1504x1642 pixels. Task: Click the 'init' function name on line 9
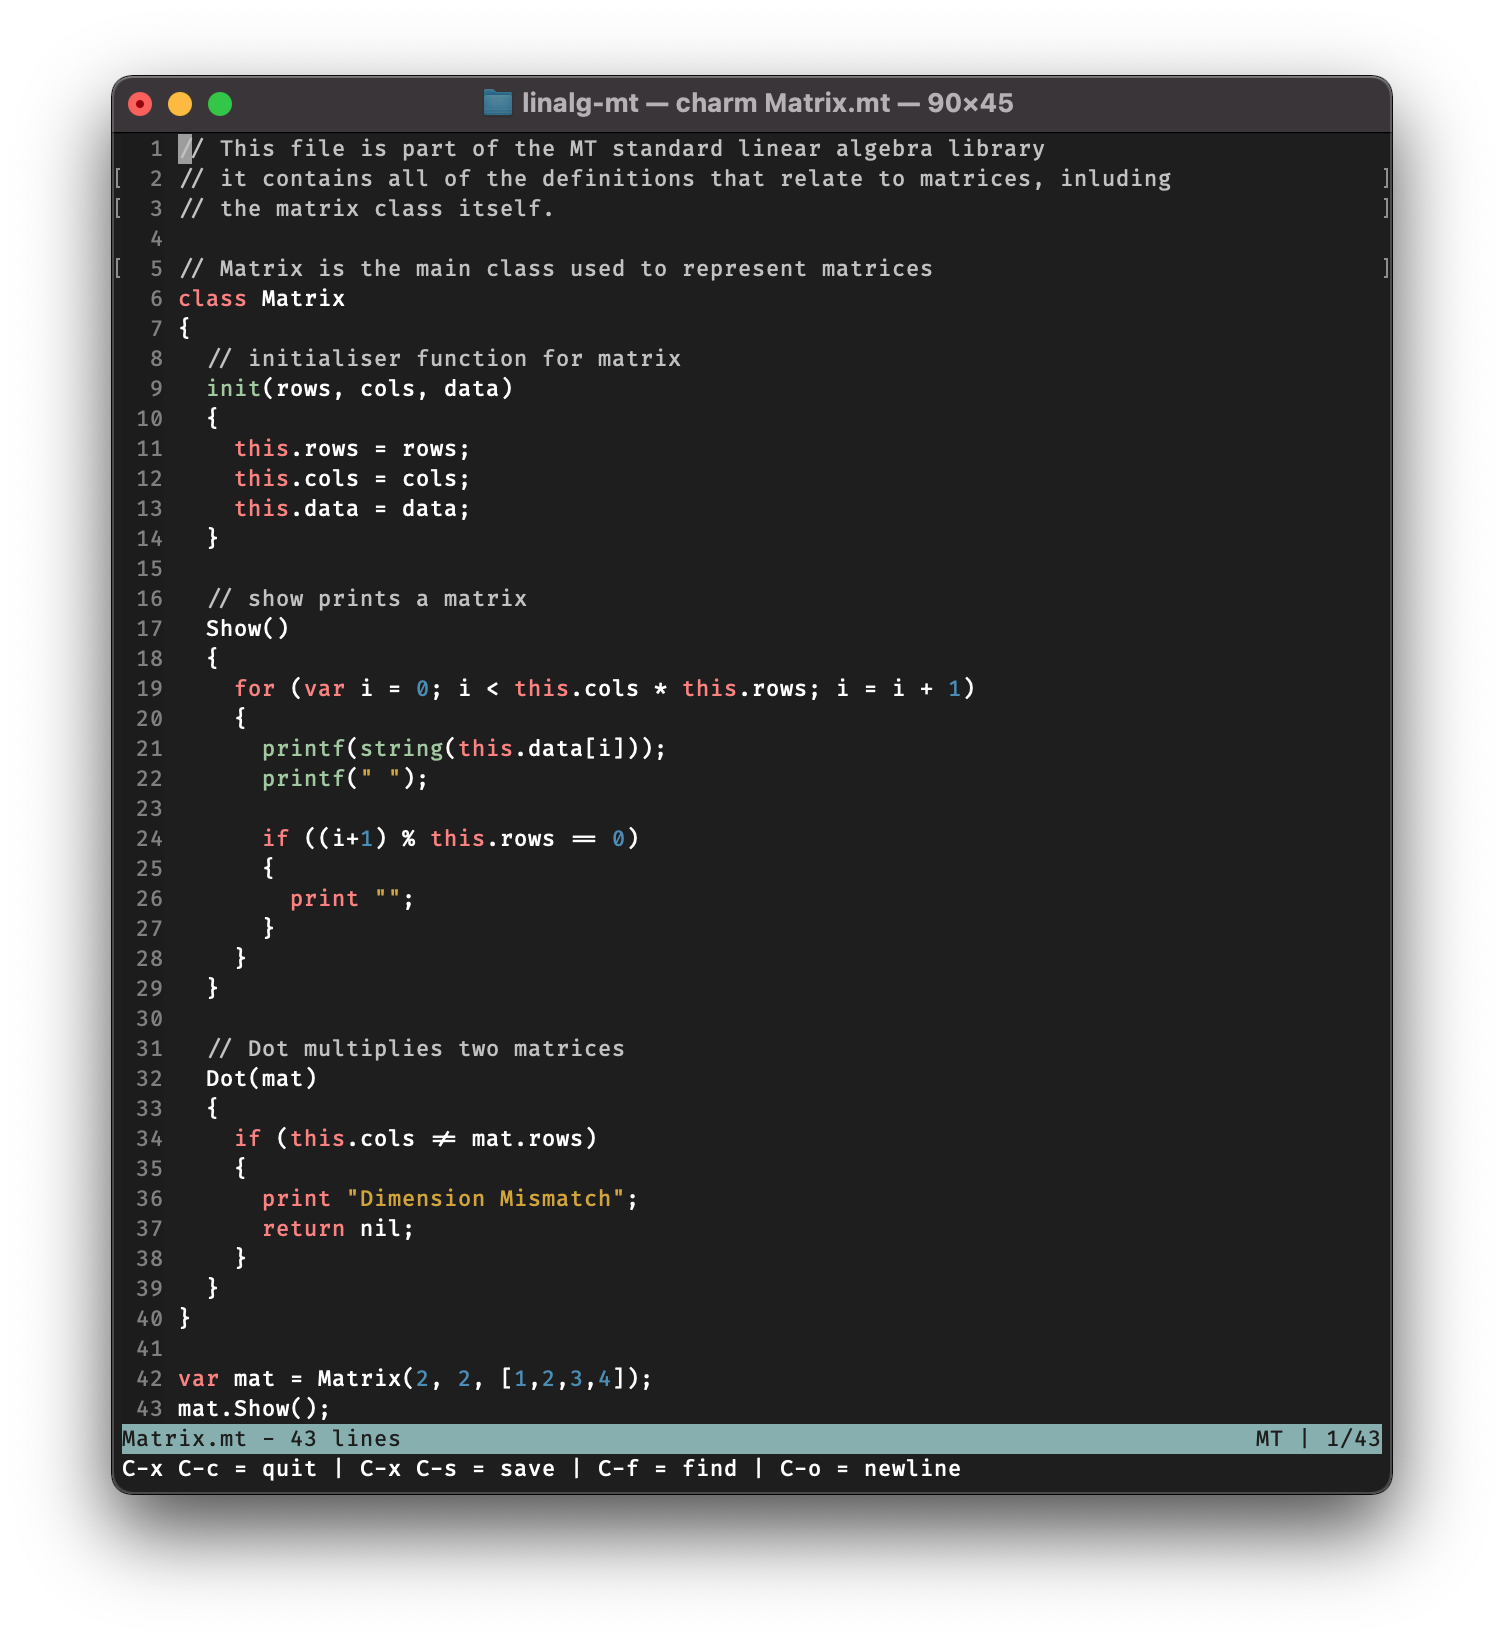[x=233, y=389]
